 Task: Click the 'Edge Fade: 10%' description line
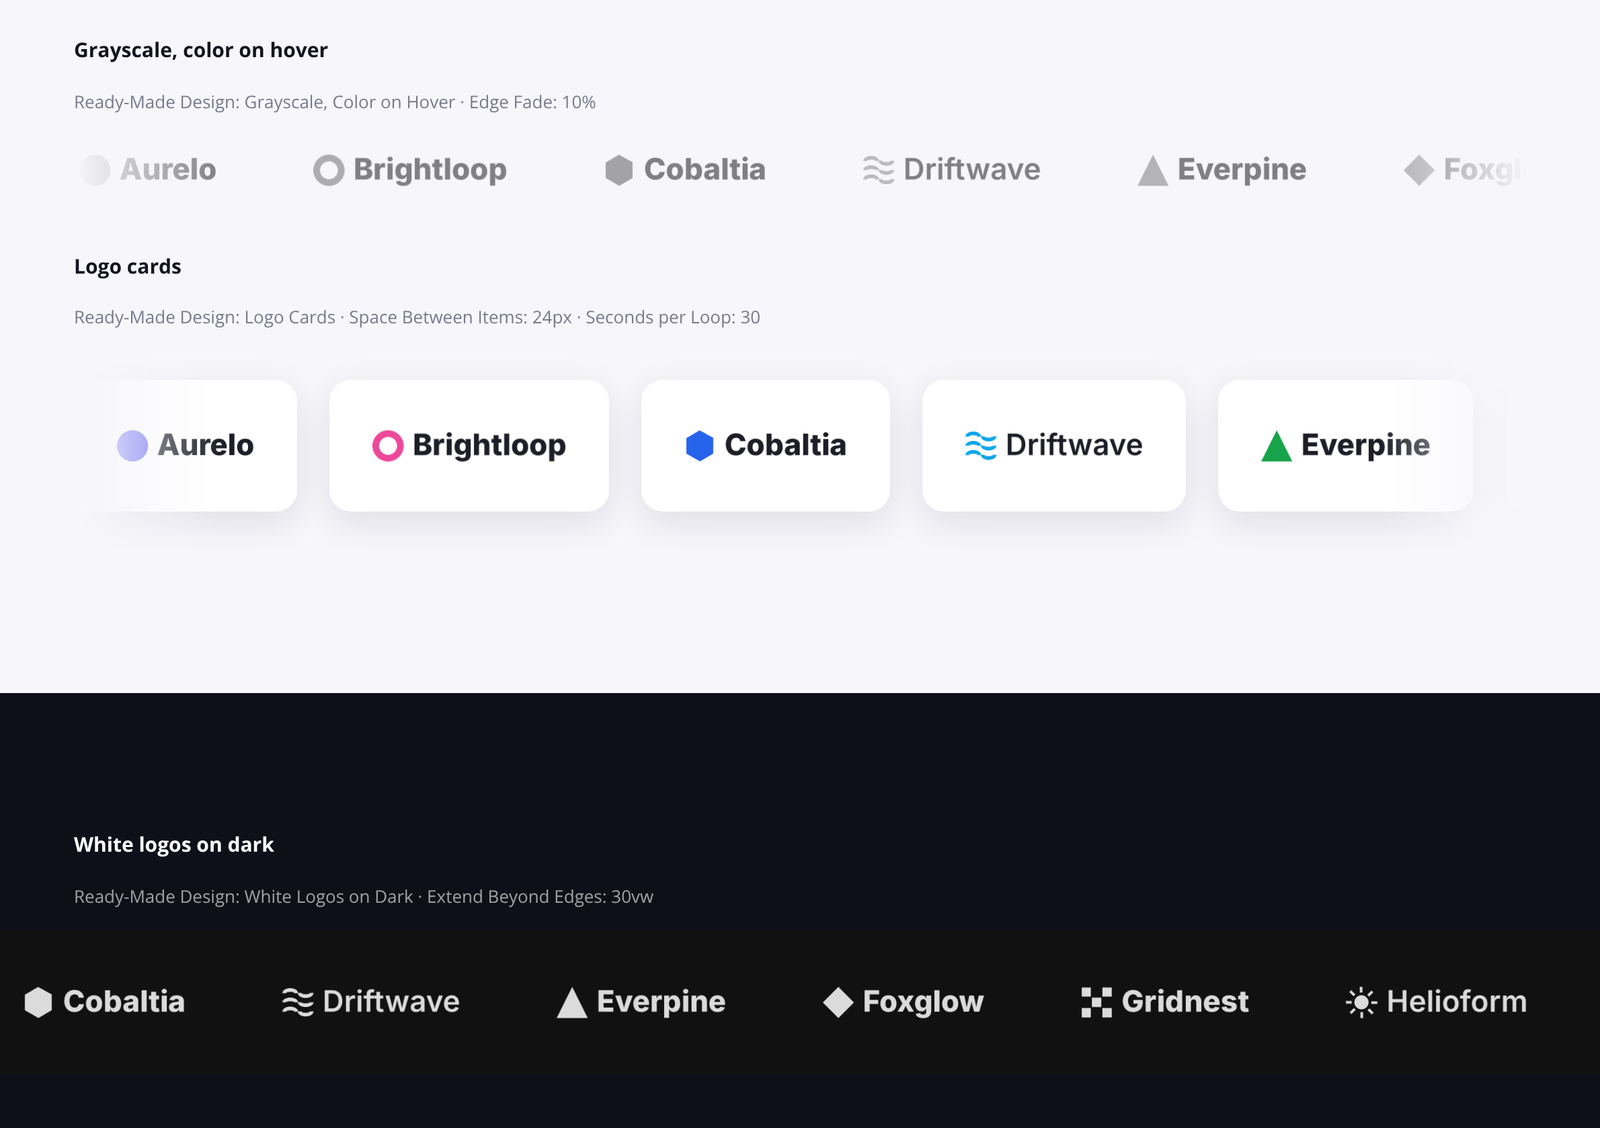(335, 102)
